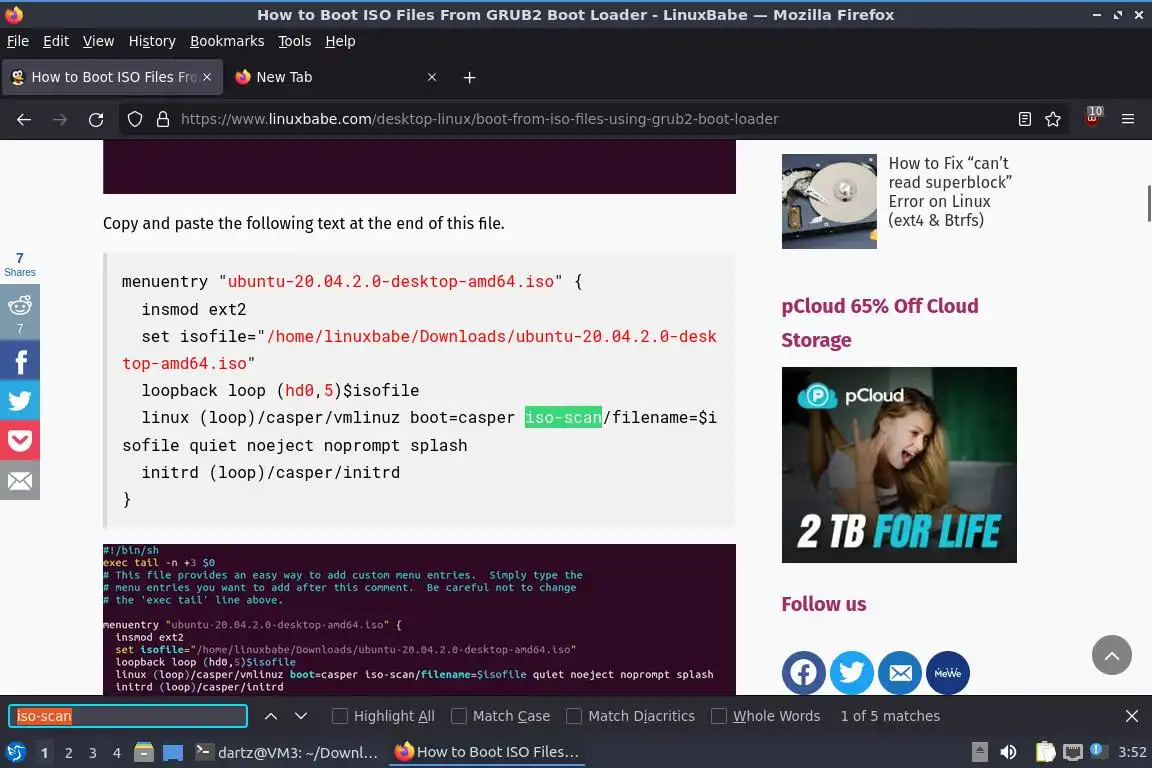
Task: Open the Tools menu
Action: 295,41
